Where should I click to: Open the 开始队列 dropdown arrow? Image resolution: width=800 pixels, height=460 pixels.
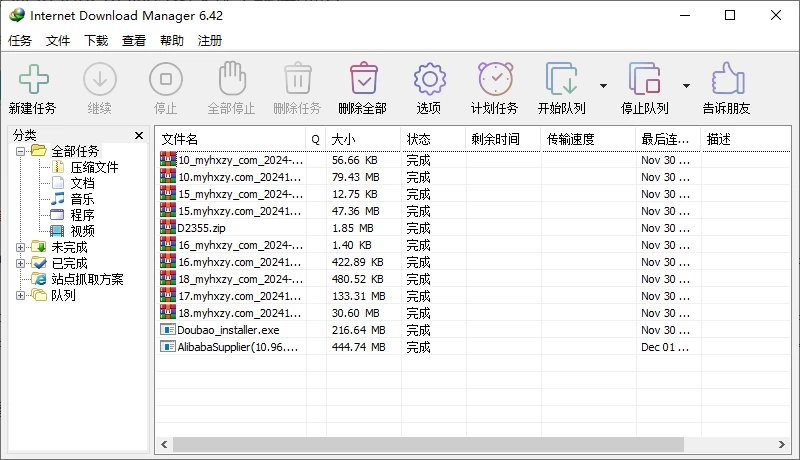pos(603,86)
